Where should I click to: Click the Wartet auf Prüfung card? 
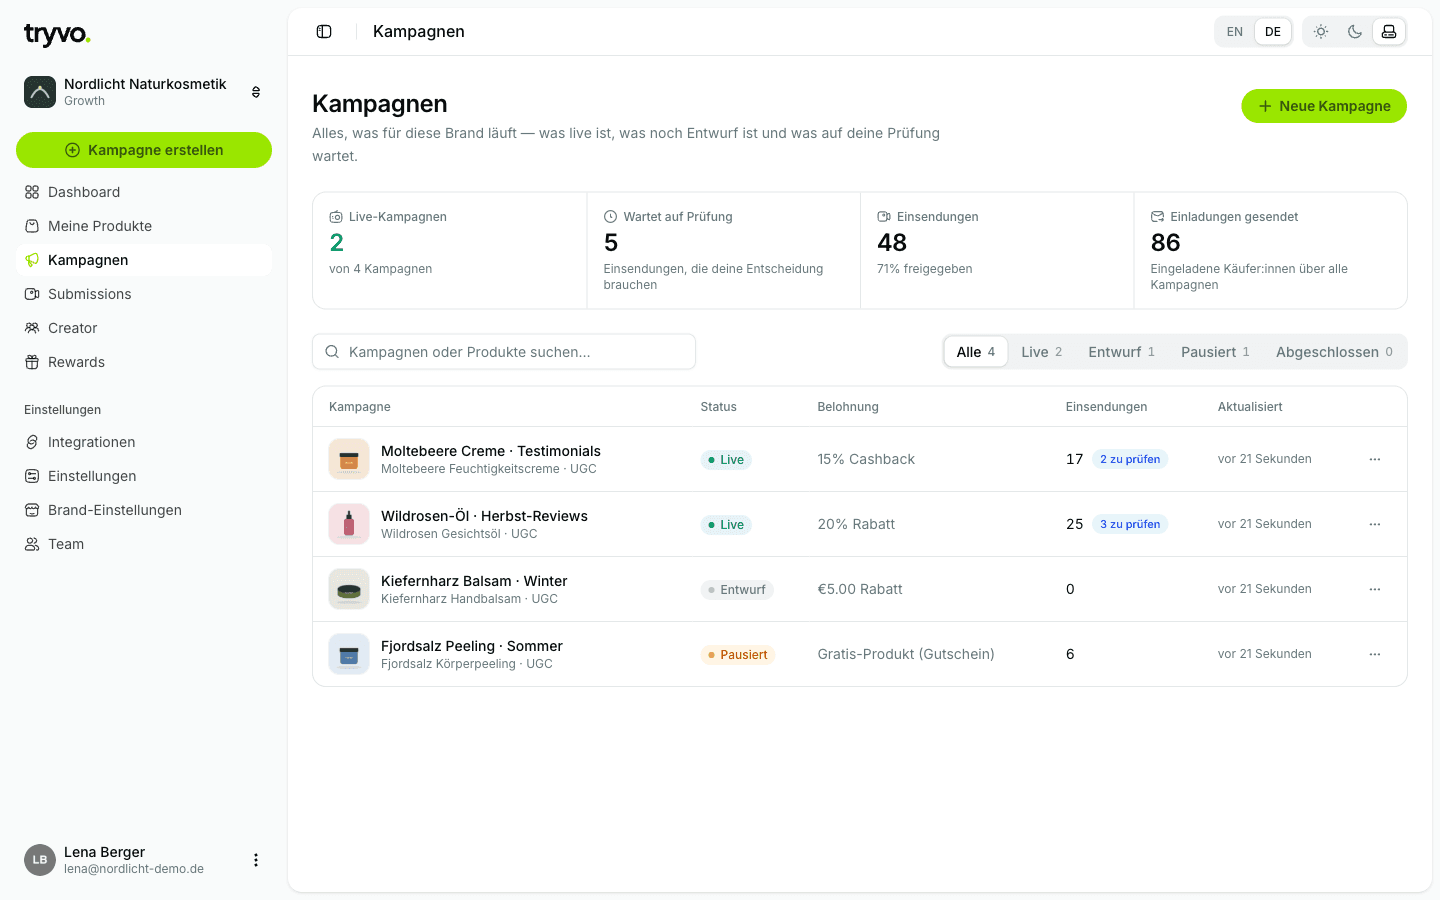[723, 251]
